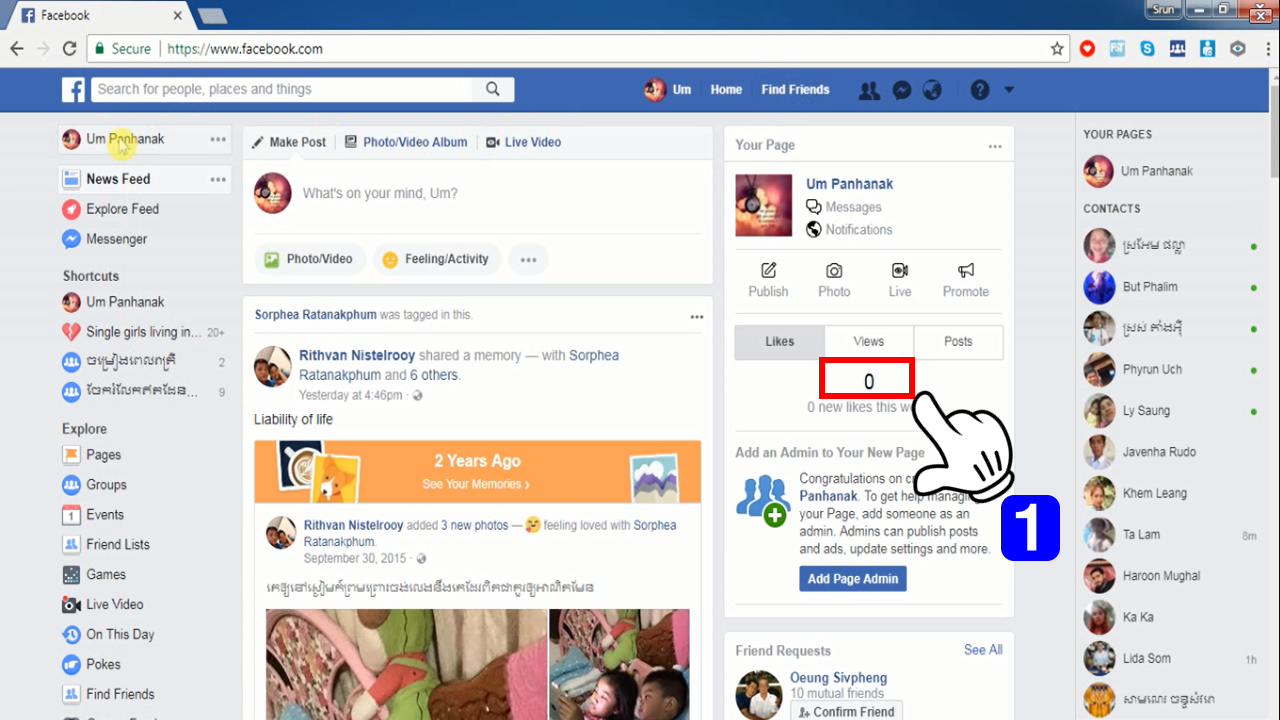Viewport: 1280px width, 720px height.
Task: Switch to Posts tab
Action: [958, 341]
